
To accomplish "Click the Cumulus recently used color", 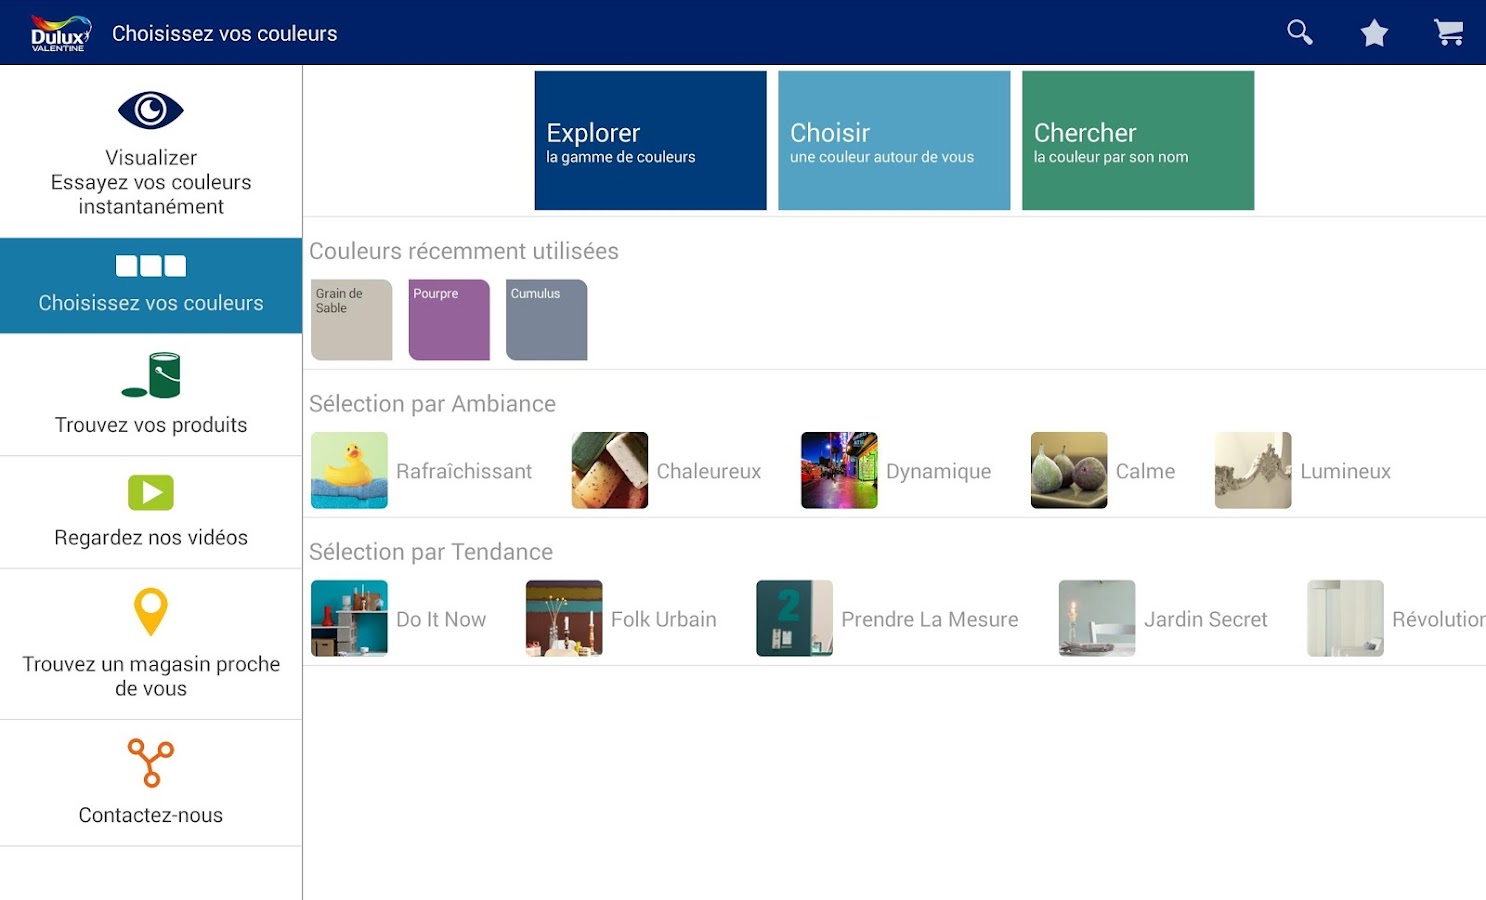I will pyautogui.click(x=545, y=320).
